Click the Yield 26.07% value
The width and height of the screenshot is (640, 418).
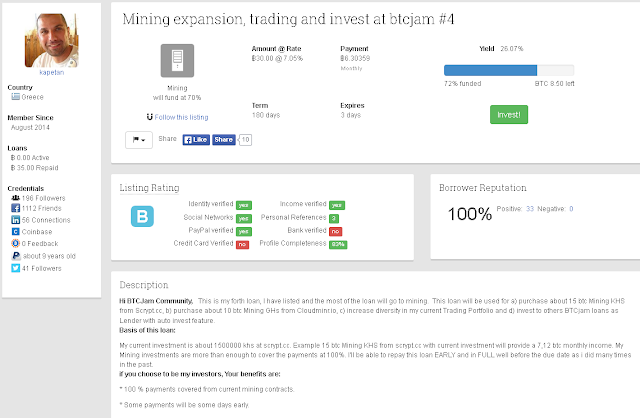point(511,49)
